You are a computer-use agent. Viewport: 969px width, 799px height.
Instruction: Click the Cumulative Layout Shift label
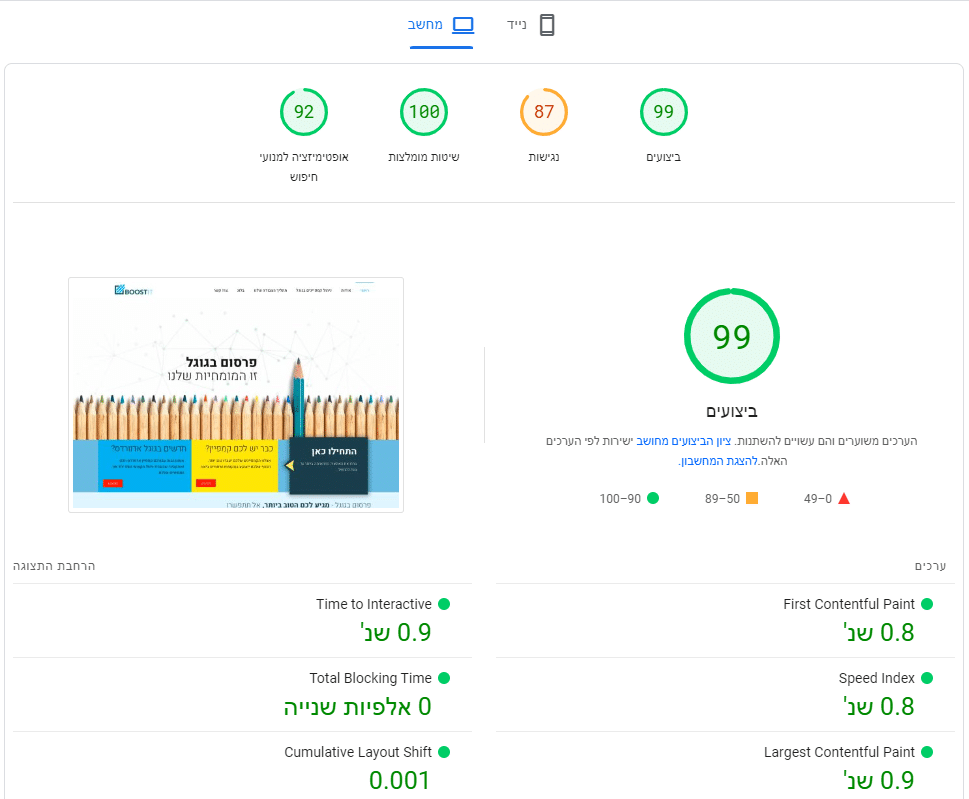tap(358, 752)
